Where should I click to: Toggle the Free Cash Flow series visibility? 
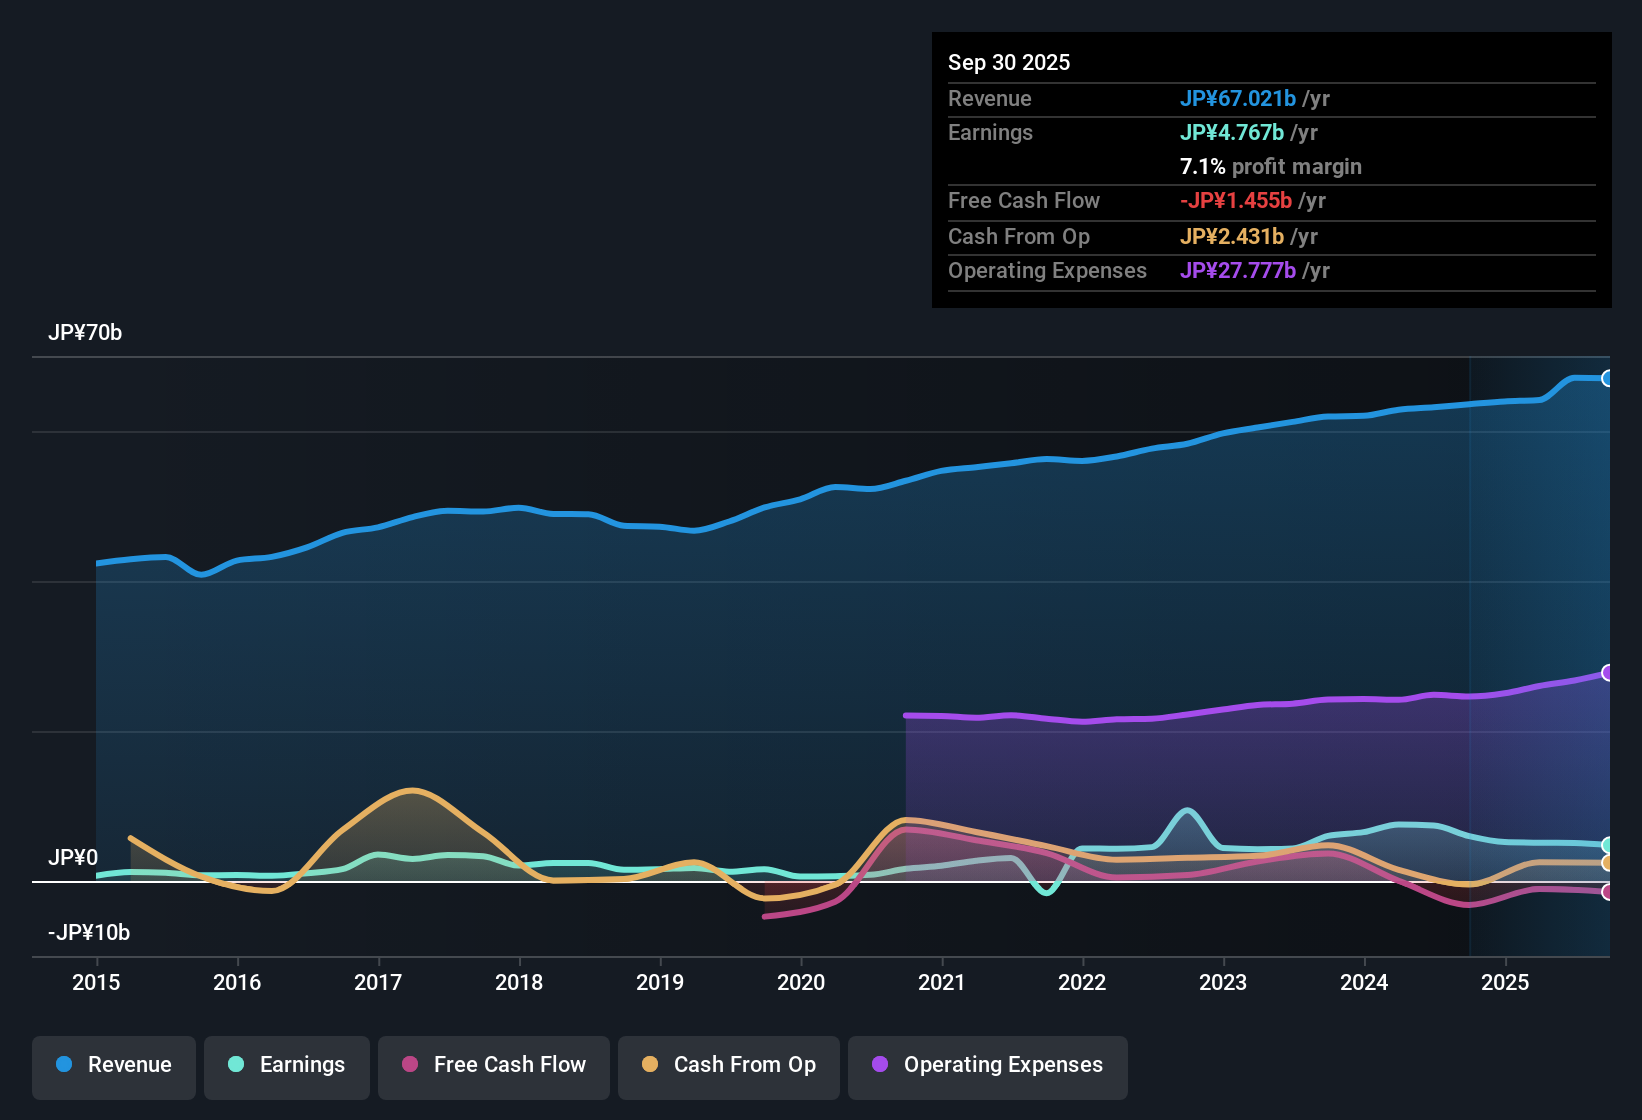pos(493,1065)
